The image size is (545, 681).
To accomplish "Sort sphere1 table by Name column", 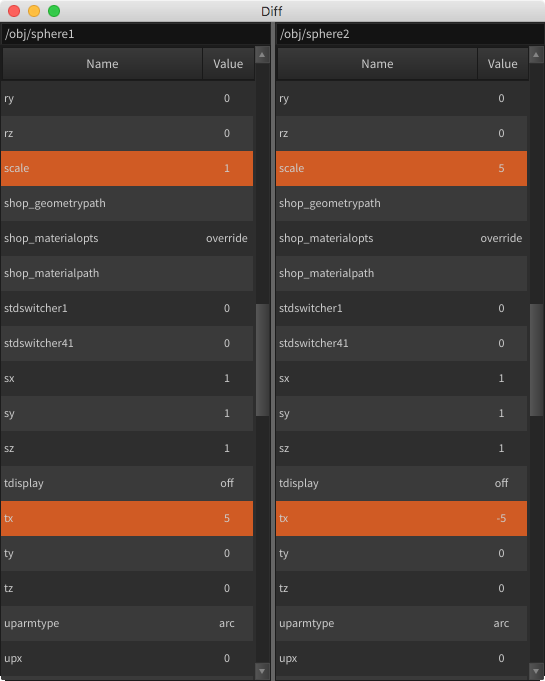I will [102, 64].
